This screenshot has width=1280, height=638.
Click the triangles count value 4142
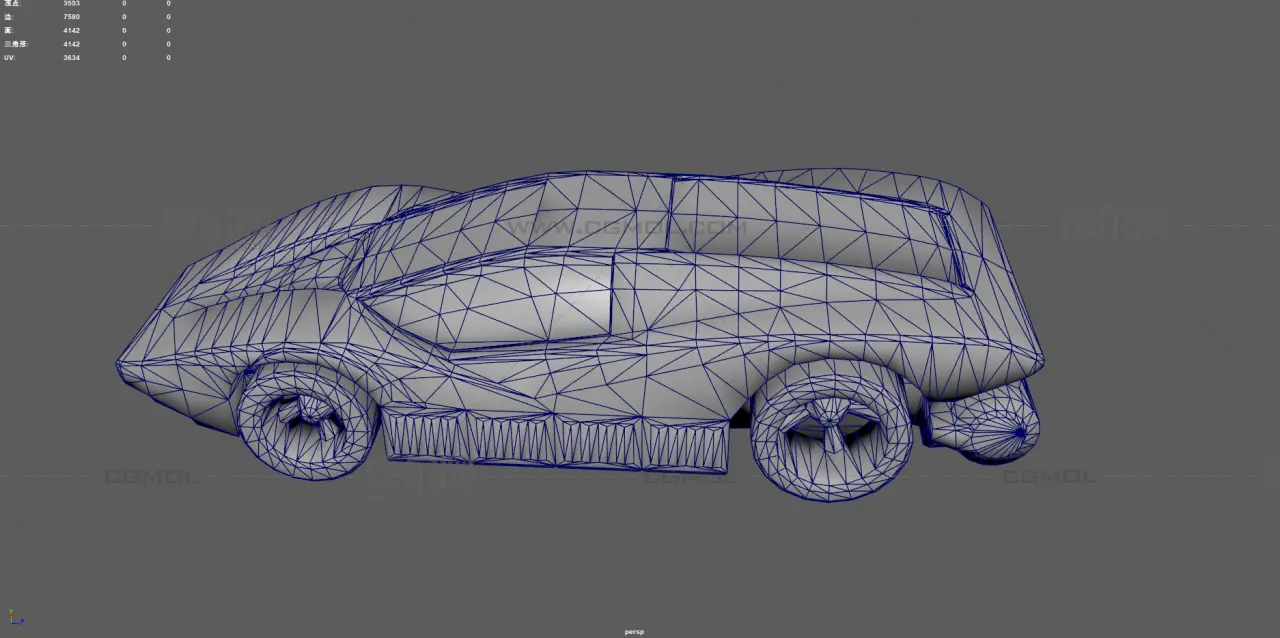pyautogui.click(x=71, y=44)
